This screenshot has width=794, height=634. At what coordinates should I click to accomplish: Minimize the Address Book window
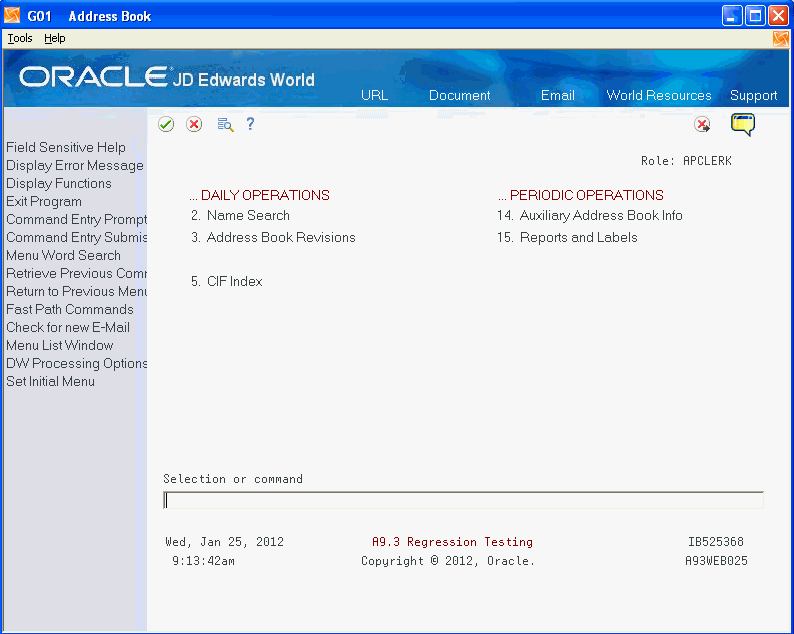point(732,16)
